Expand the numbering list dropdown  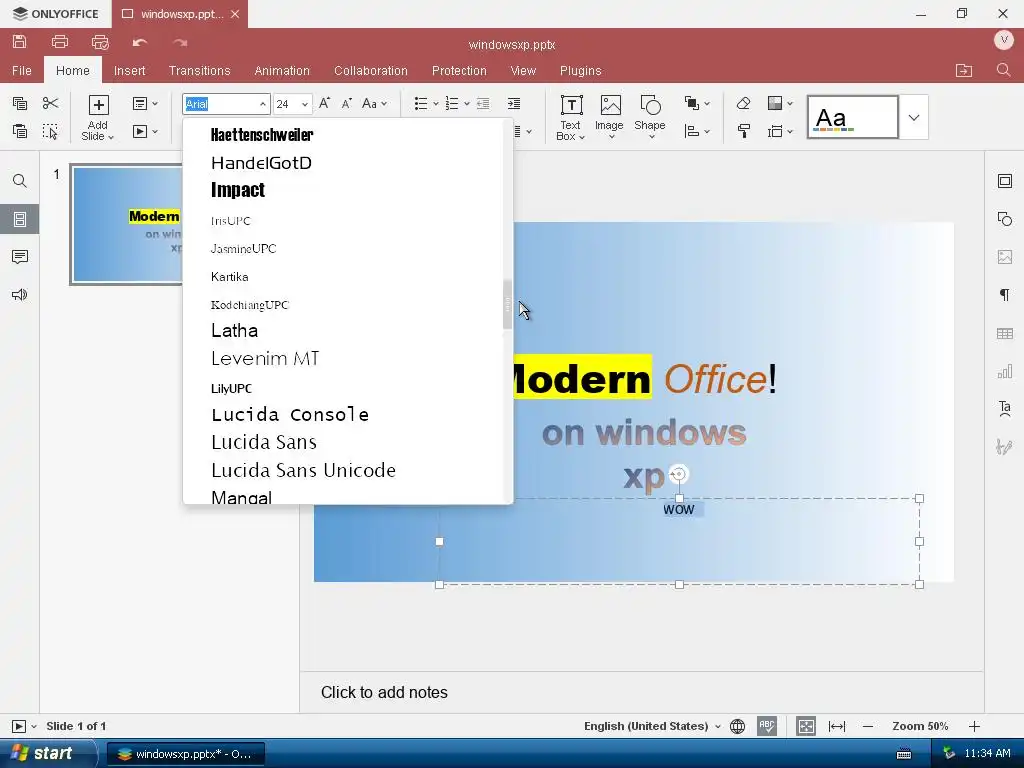pyautogui.click(x=466, y=104)
